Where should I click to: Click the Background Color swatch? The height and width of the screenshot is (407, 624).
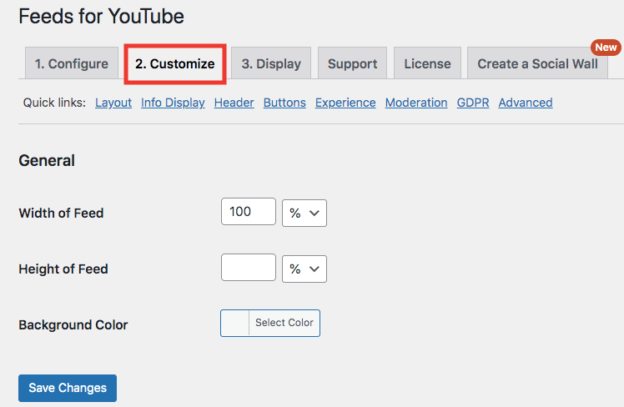pos(235,323)
